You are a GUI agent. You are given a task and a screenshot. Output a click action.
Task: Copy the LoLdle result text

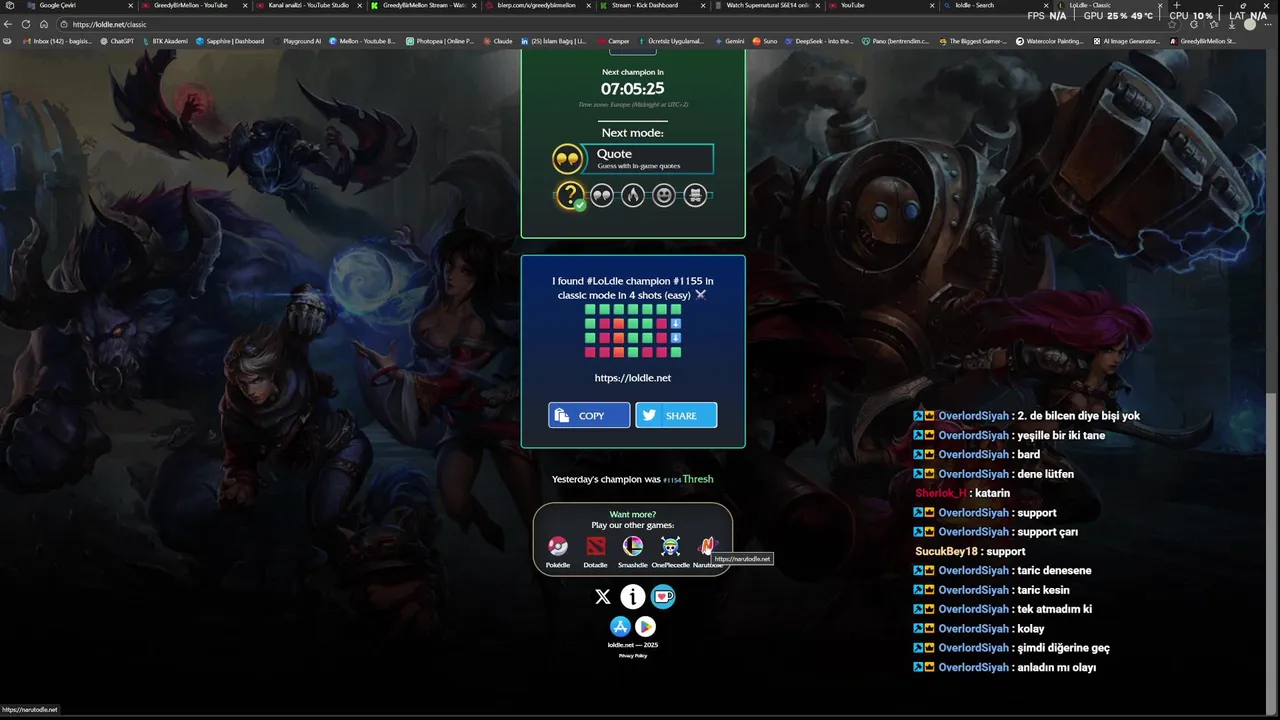(x=589, y=415)
